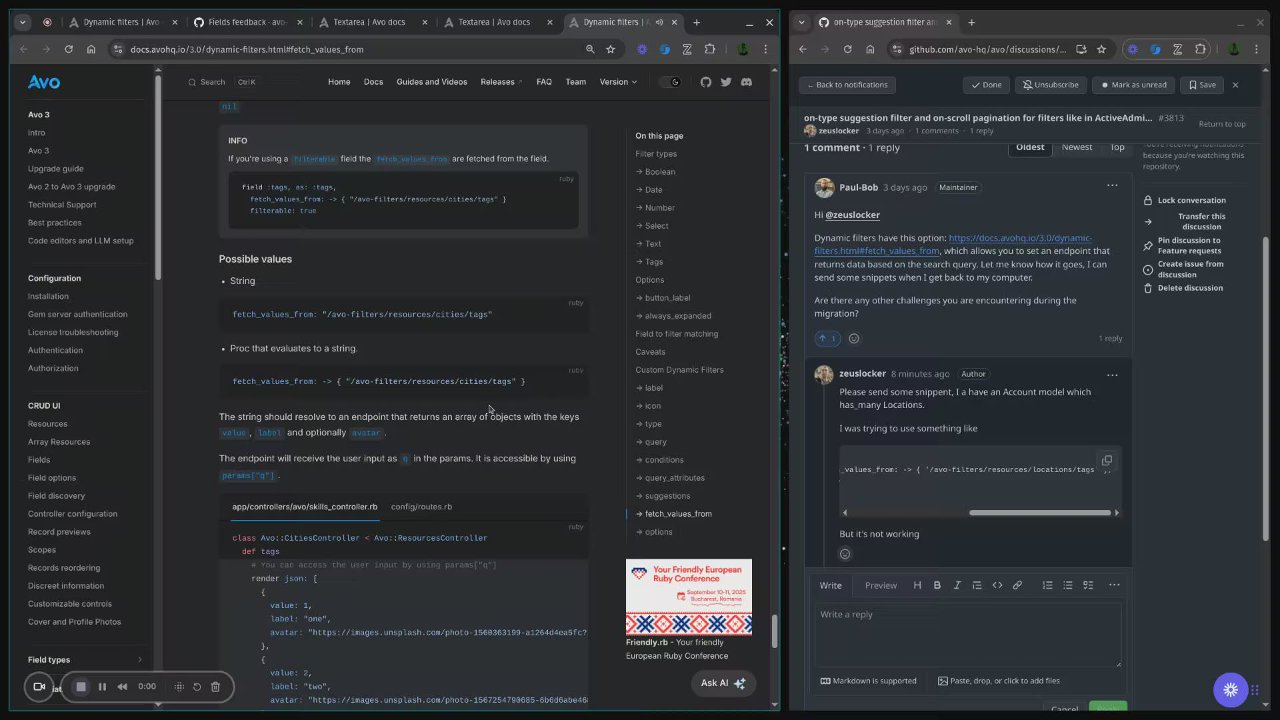This screenshot has width=1280, height=720.
Task: Insert task list in reply editor
Action: tap(1088, 585)
